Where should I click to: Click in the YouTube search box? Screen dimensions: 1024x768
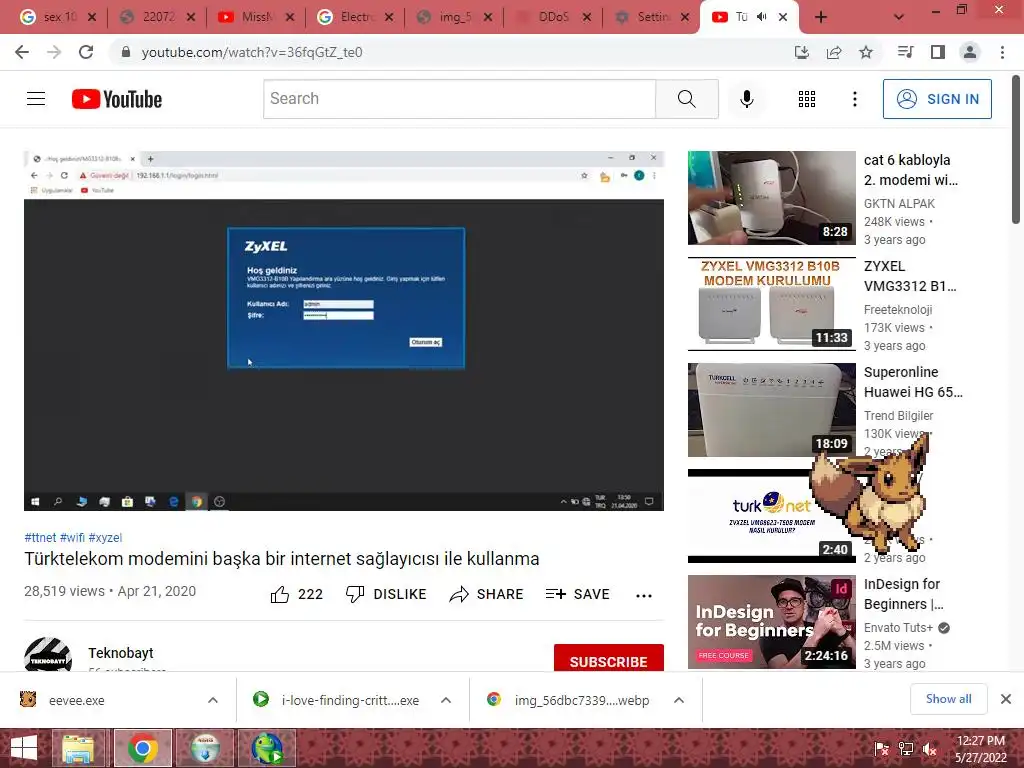[x=460, y=99]
